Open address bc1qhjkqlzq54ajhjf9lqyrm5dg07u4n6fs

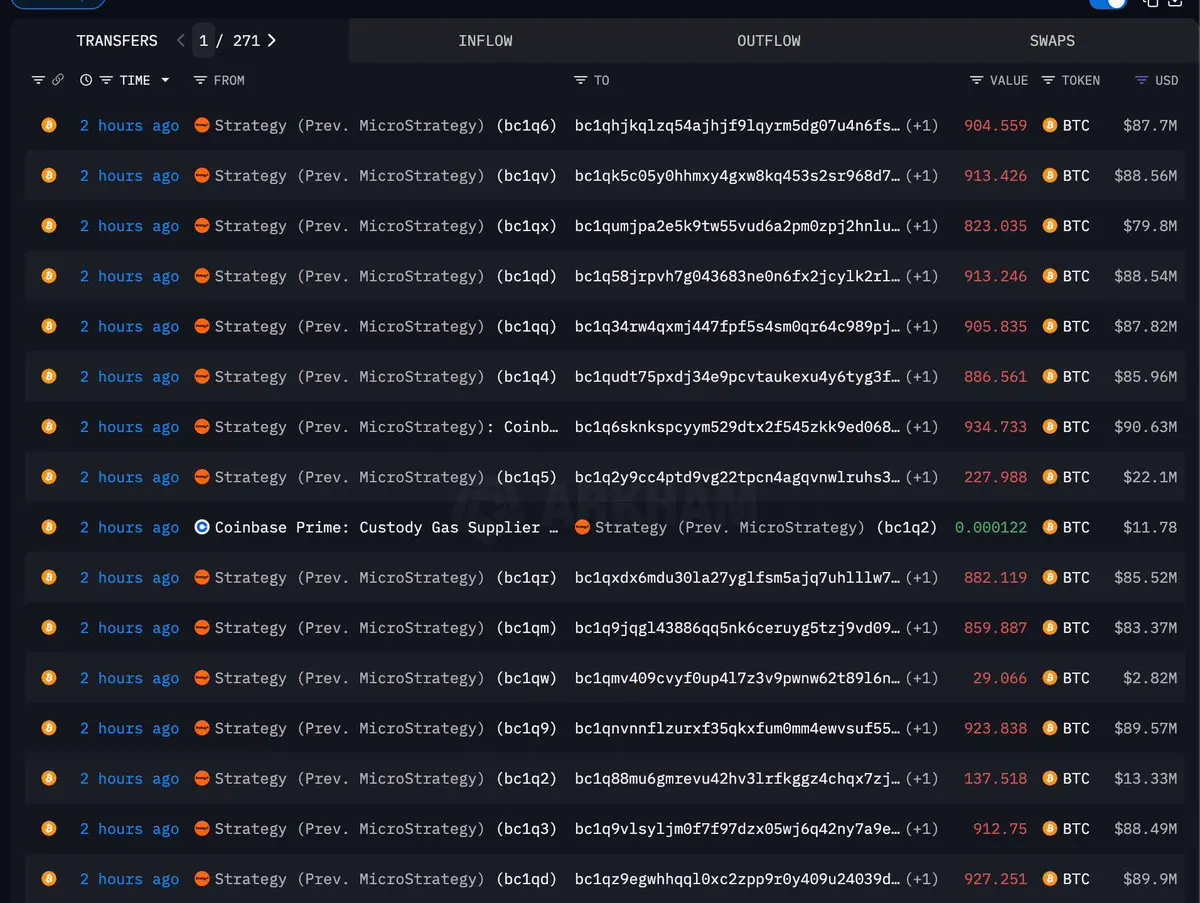click(x=737, y=125)
